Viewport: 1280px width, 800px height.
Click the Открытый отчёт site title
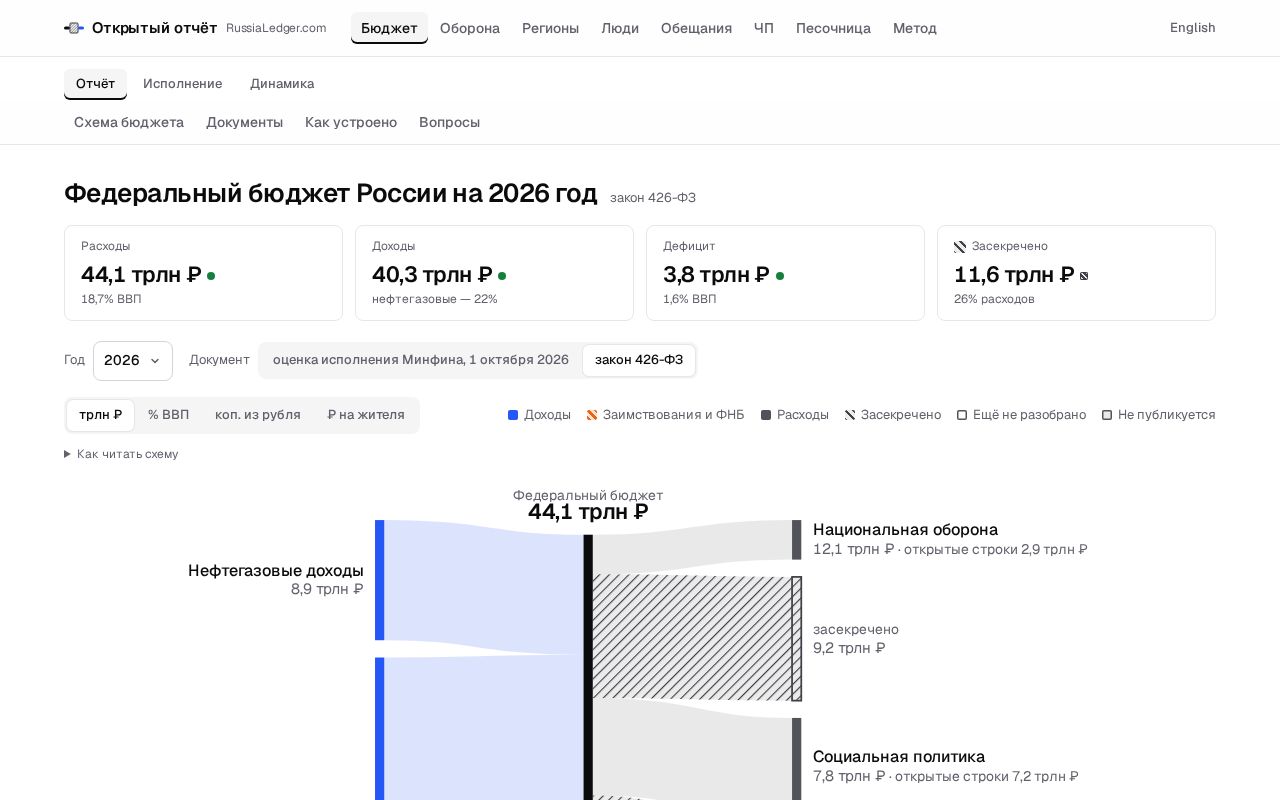pos(155,28)
